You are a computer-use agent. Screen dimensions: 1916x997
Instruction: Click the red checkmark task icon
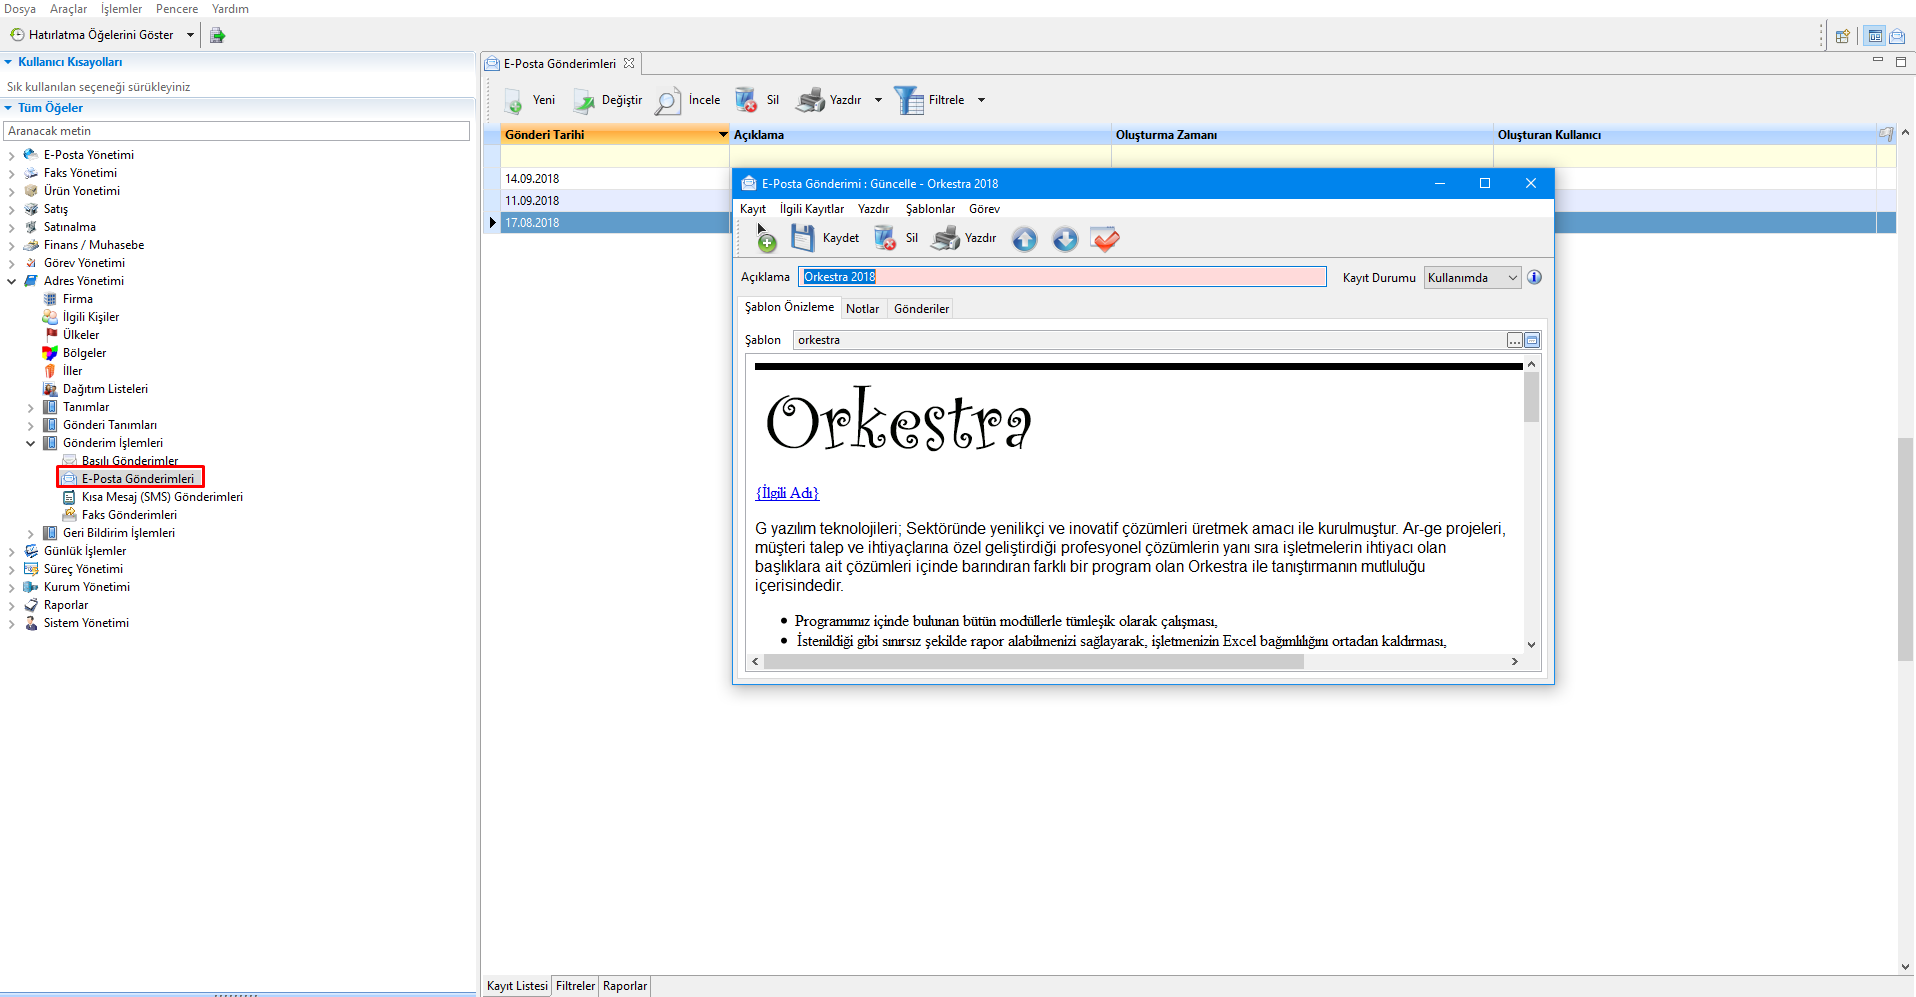1105,239
